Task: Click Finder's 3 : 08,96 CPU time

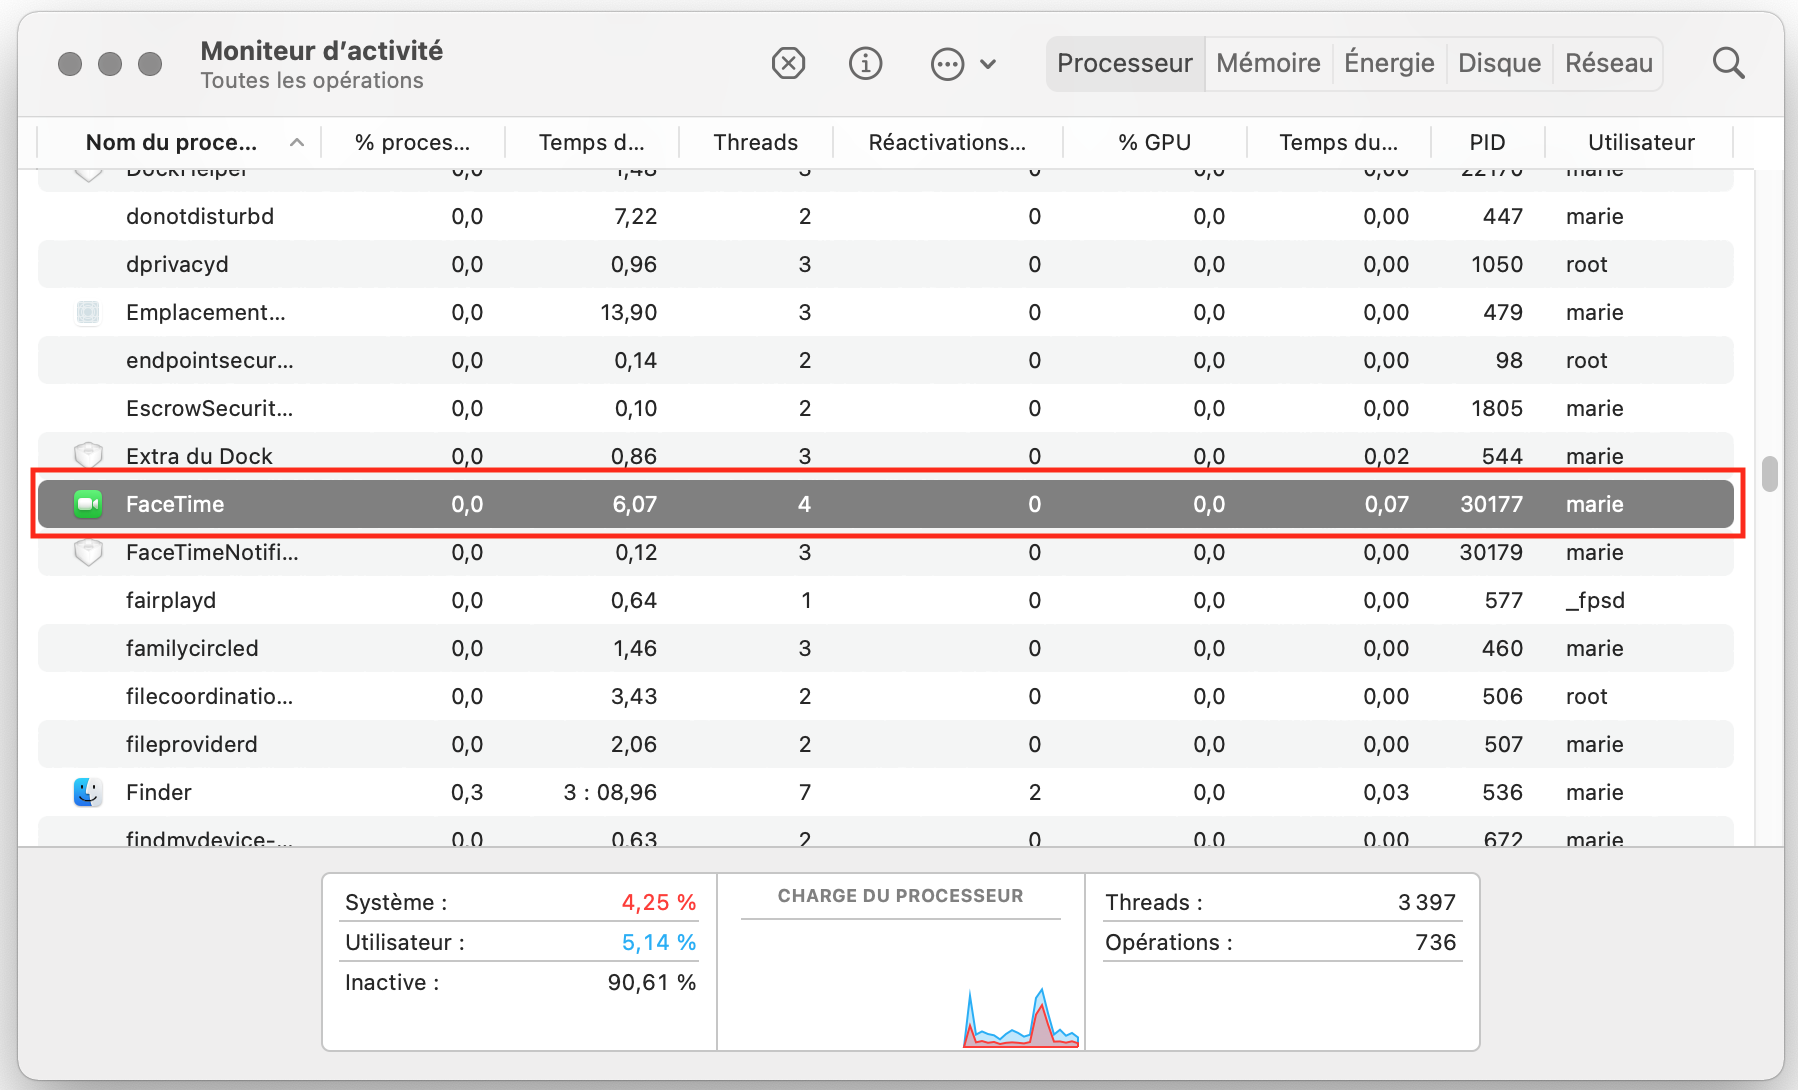Action: pyautogui.click(x=610, y=792)
